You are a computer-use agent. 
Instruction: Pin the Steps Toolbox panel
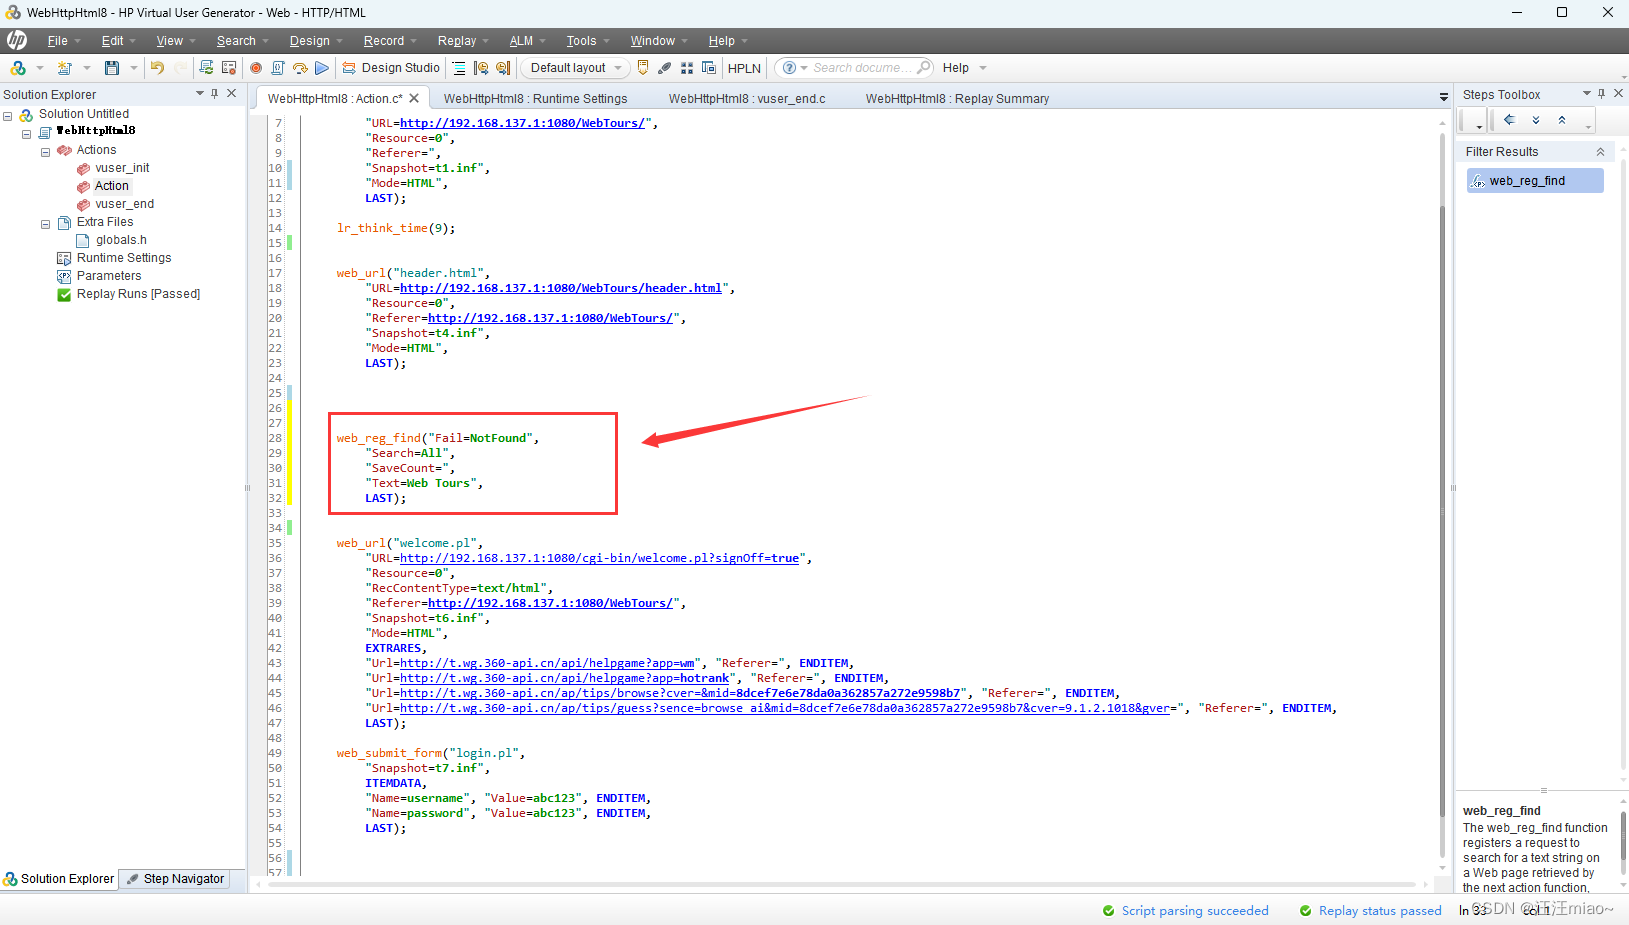click(x=1602, y=94)
